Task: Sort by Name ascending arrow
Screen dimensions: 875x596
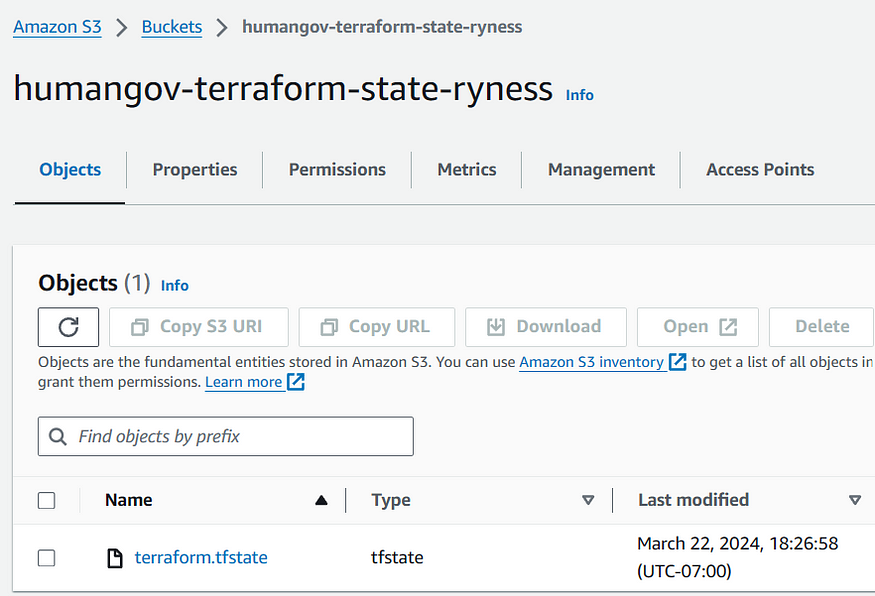Action: click(321, 500)
